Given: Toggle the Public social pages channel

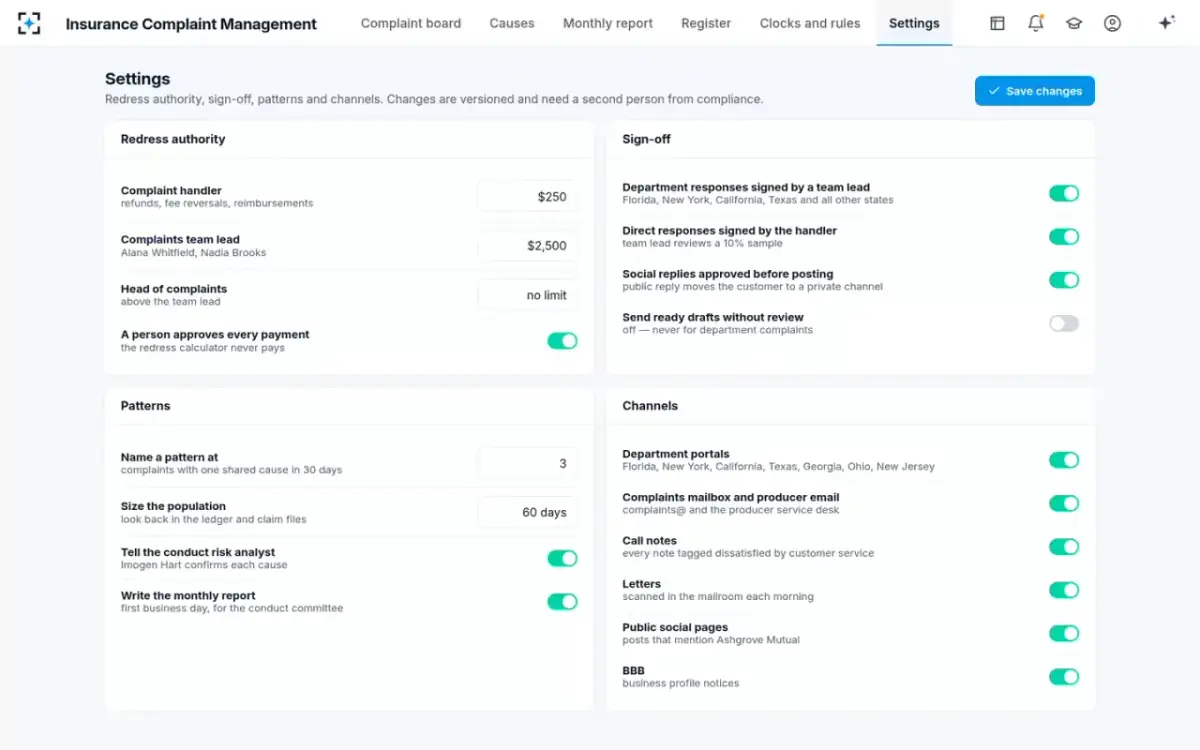Looking at the screenshot, I should click(x=1064, y=633).
